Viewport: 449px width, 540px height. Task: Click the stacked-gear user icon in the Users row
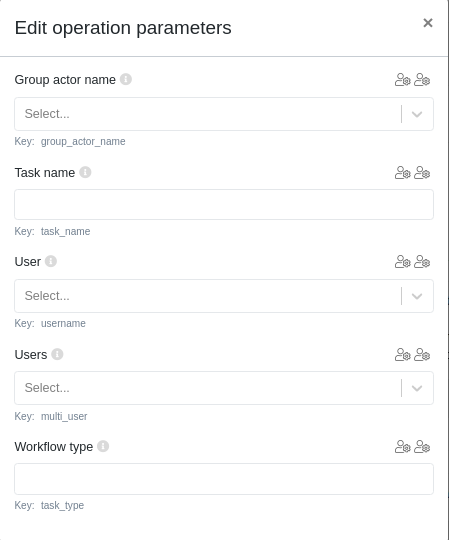(422, 354)
